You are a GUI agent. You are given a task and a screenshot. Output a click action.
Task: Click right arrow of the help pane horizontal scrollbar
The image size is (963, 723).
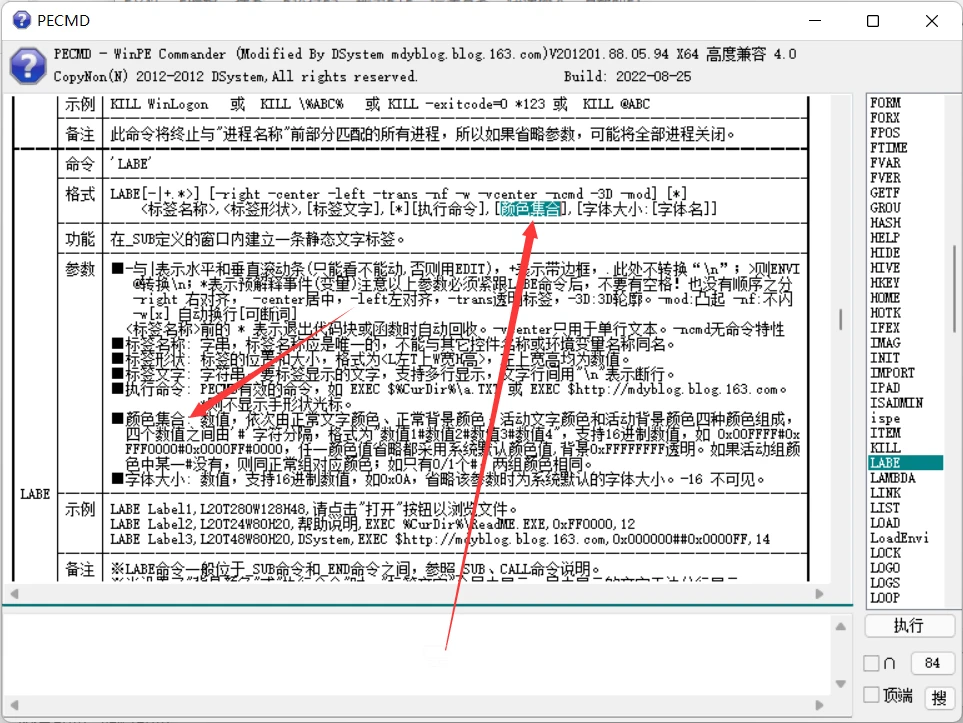pyautogui.click(x=819, y=593)
